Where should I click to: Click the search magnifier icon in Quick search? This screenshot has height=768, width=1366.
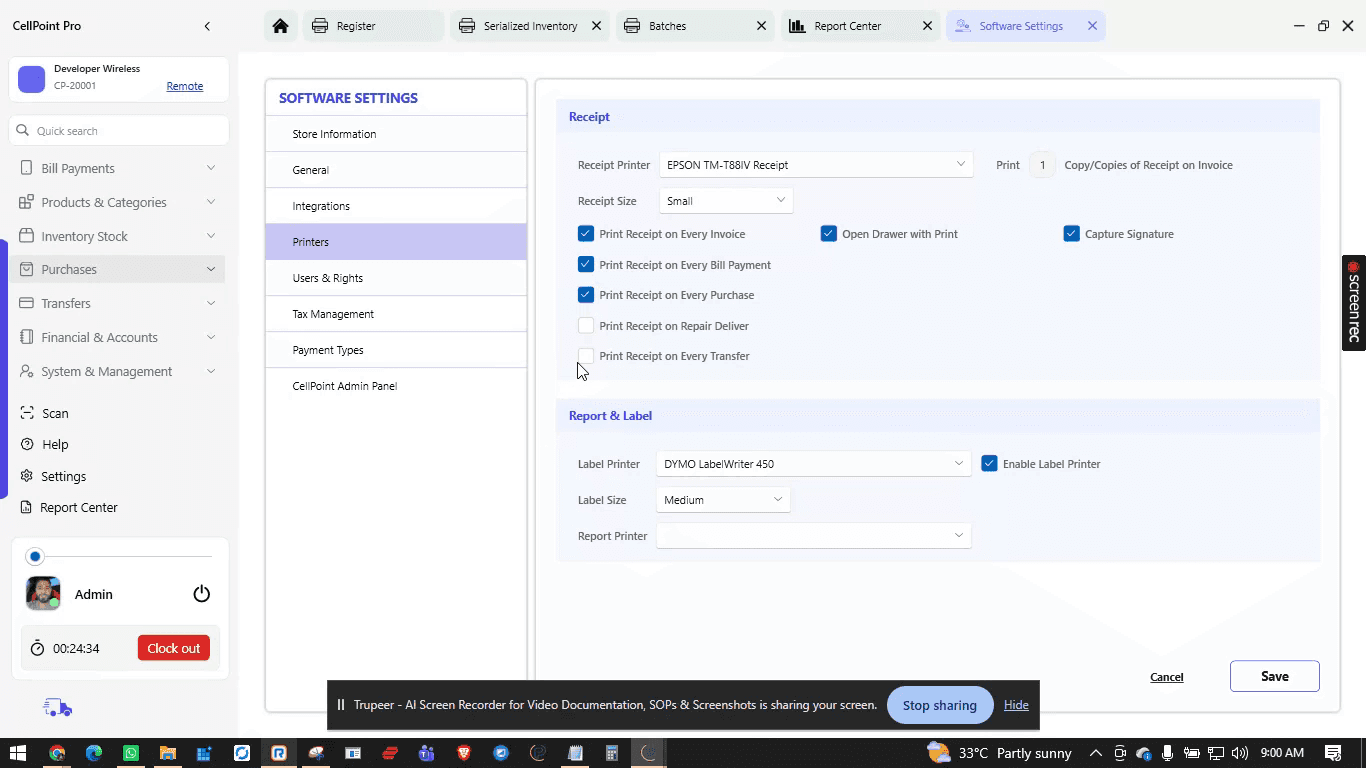click(x=23, y=131)
